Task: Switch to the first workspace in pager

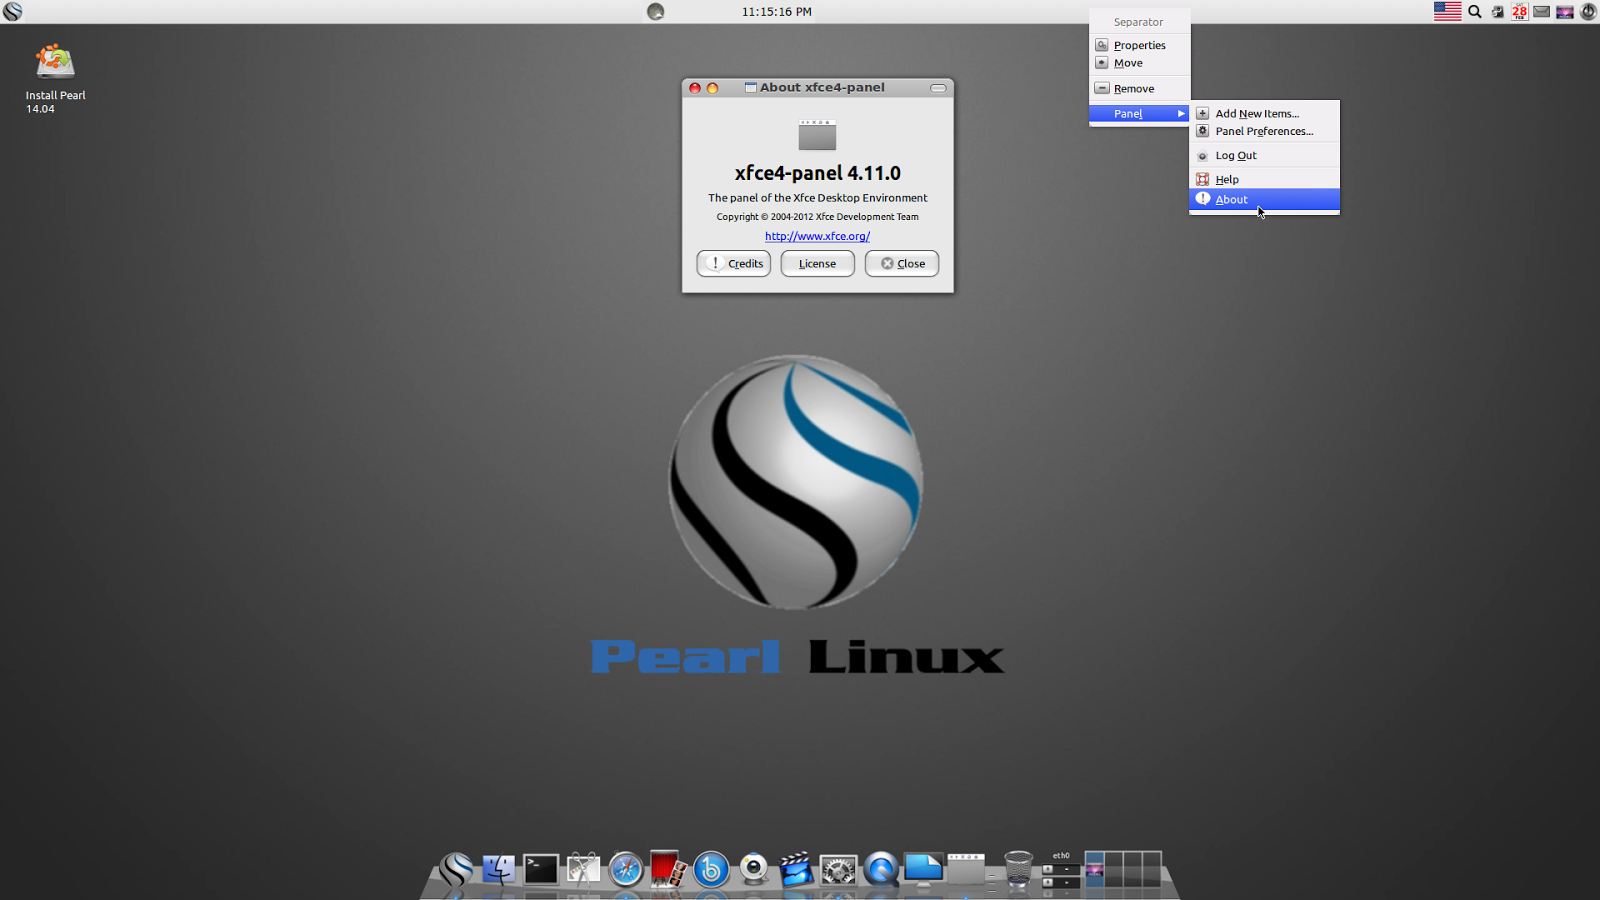Action: coord(1094,869)
